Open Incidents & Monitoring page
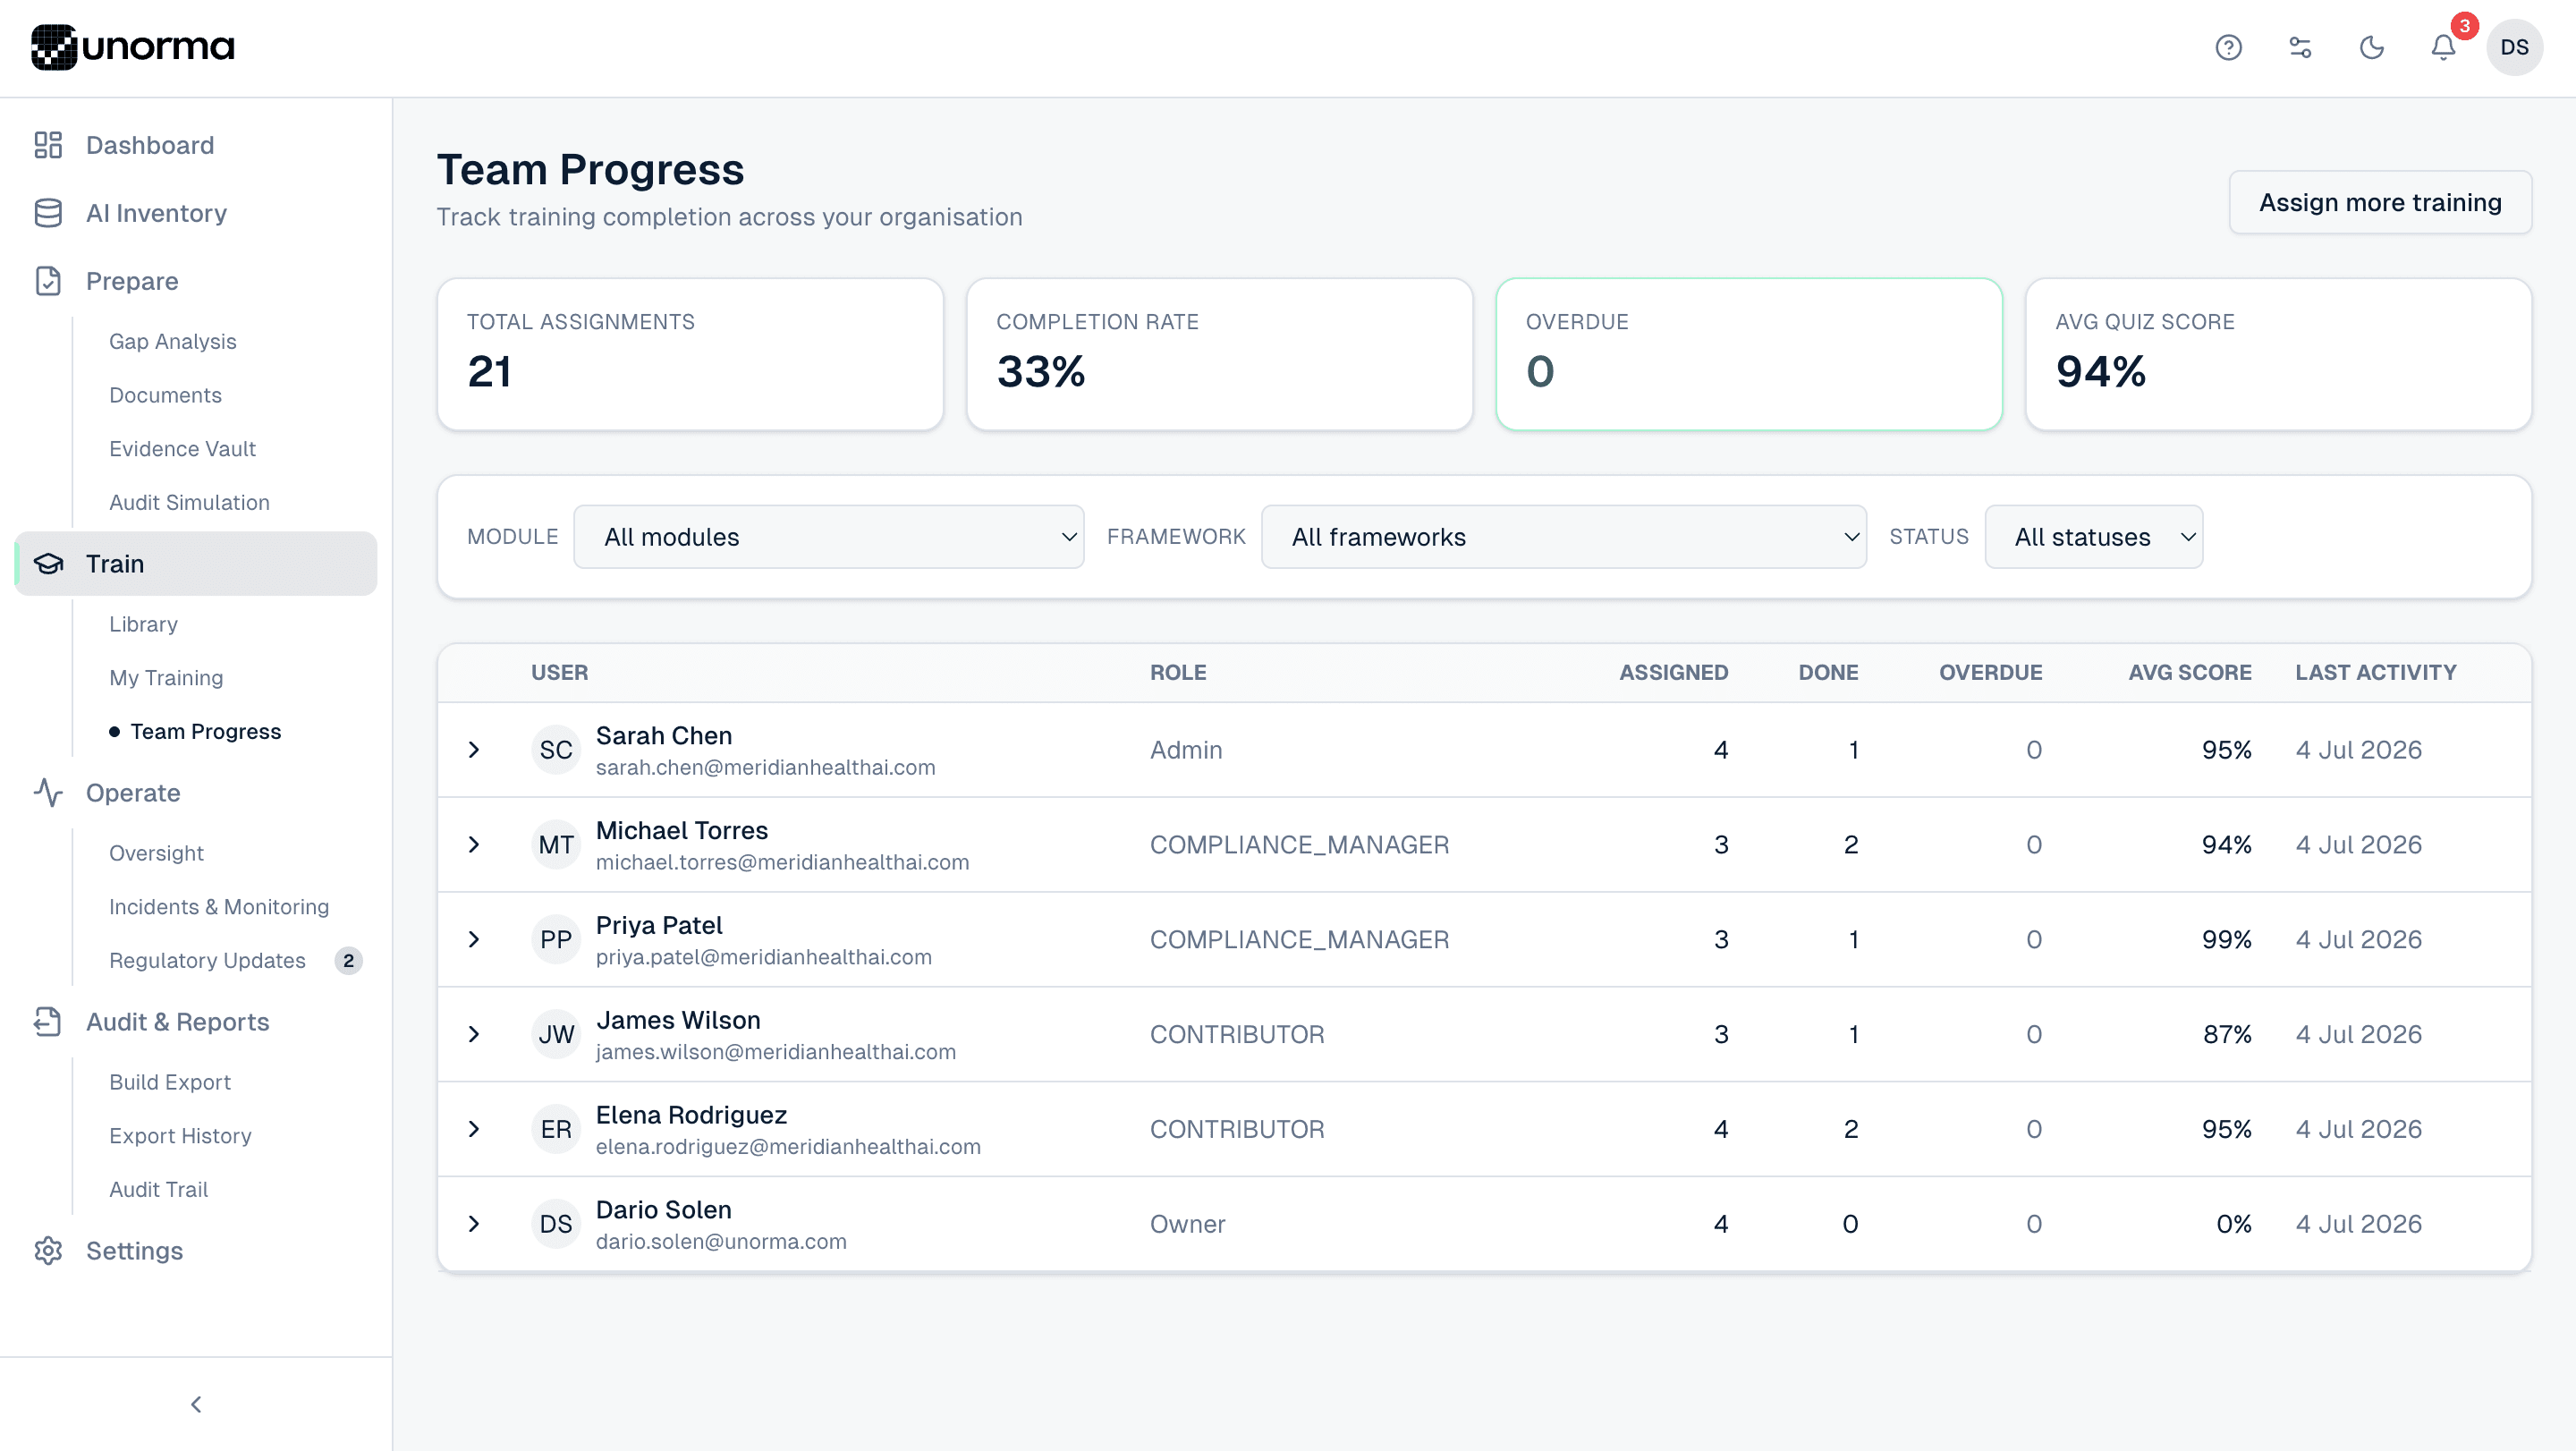2576x1451 pixels. click(x=218, y=907)
